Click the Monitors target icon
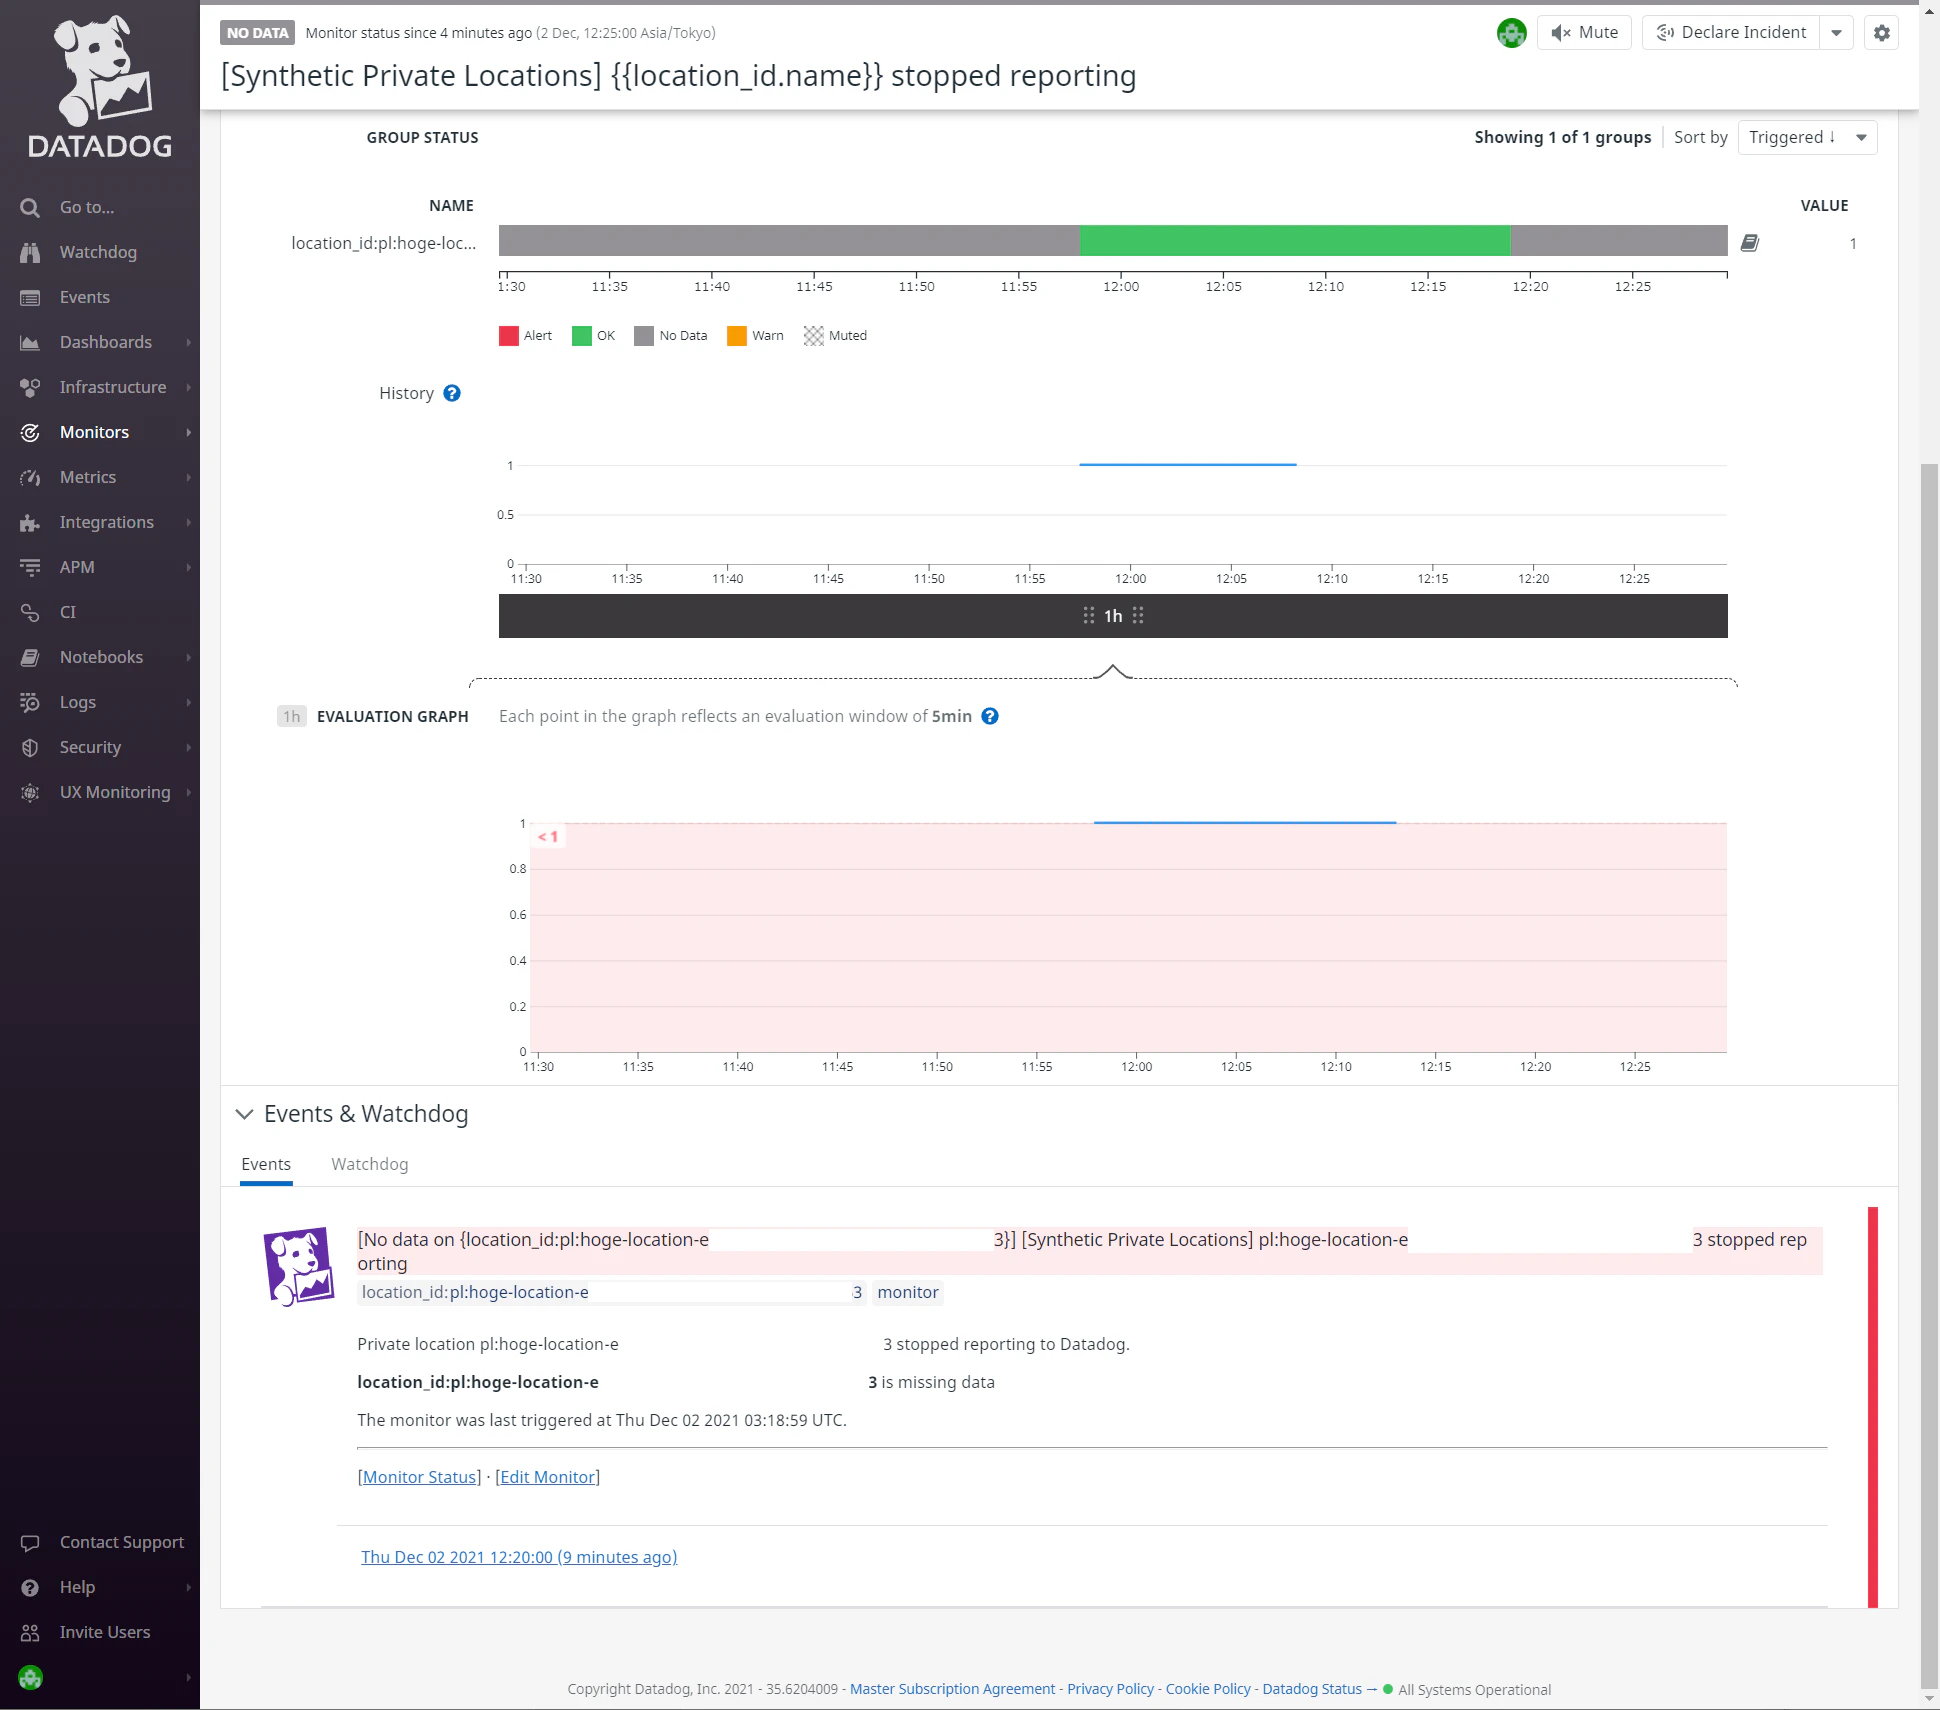This screenshot has height=1710, width=1940. 30,433
